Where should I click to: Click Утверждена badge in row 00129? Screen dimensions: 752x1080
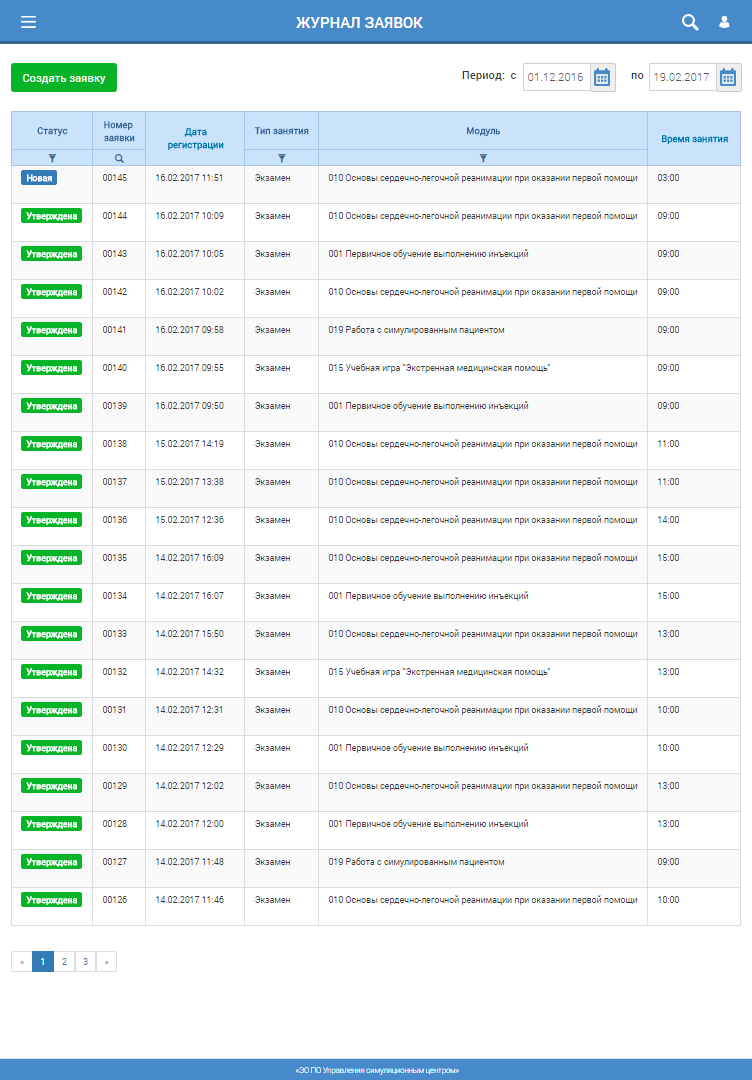52,786
